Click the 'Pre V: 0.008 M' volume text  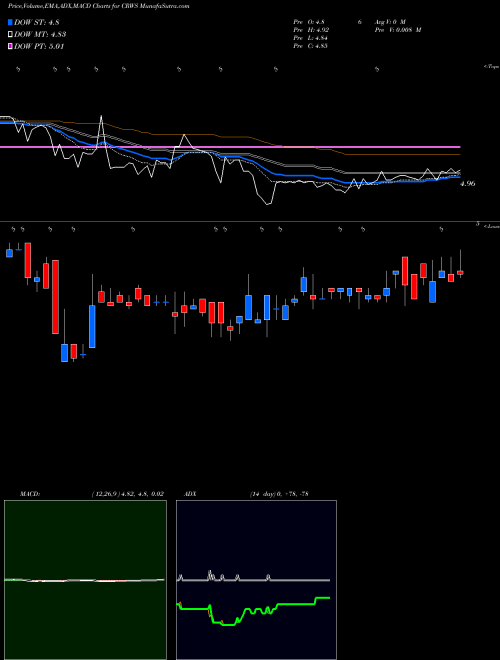coord(398,30)
